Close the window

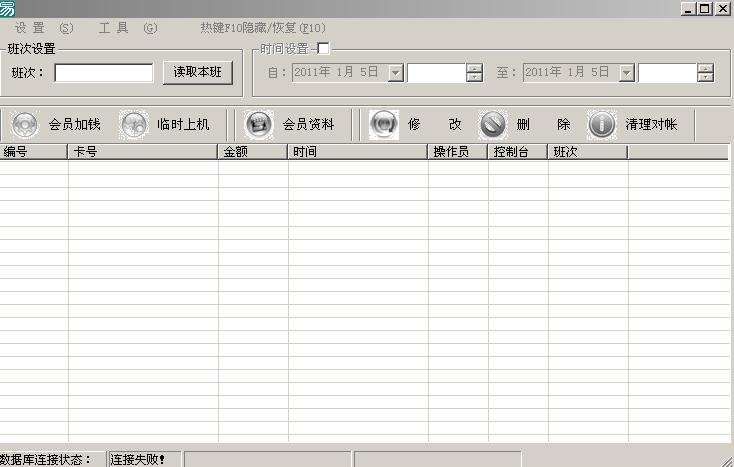click(x=722, y=8)
